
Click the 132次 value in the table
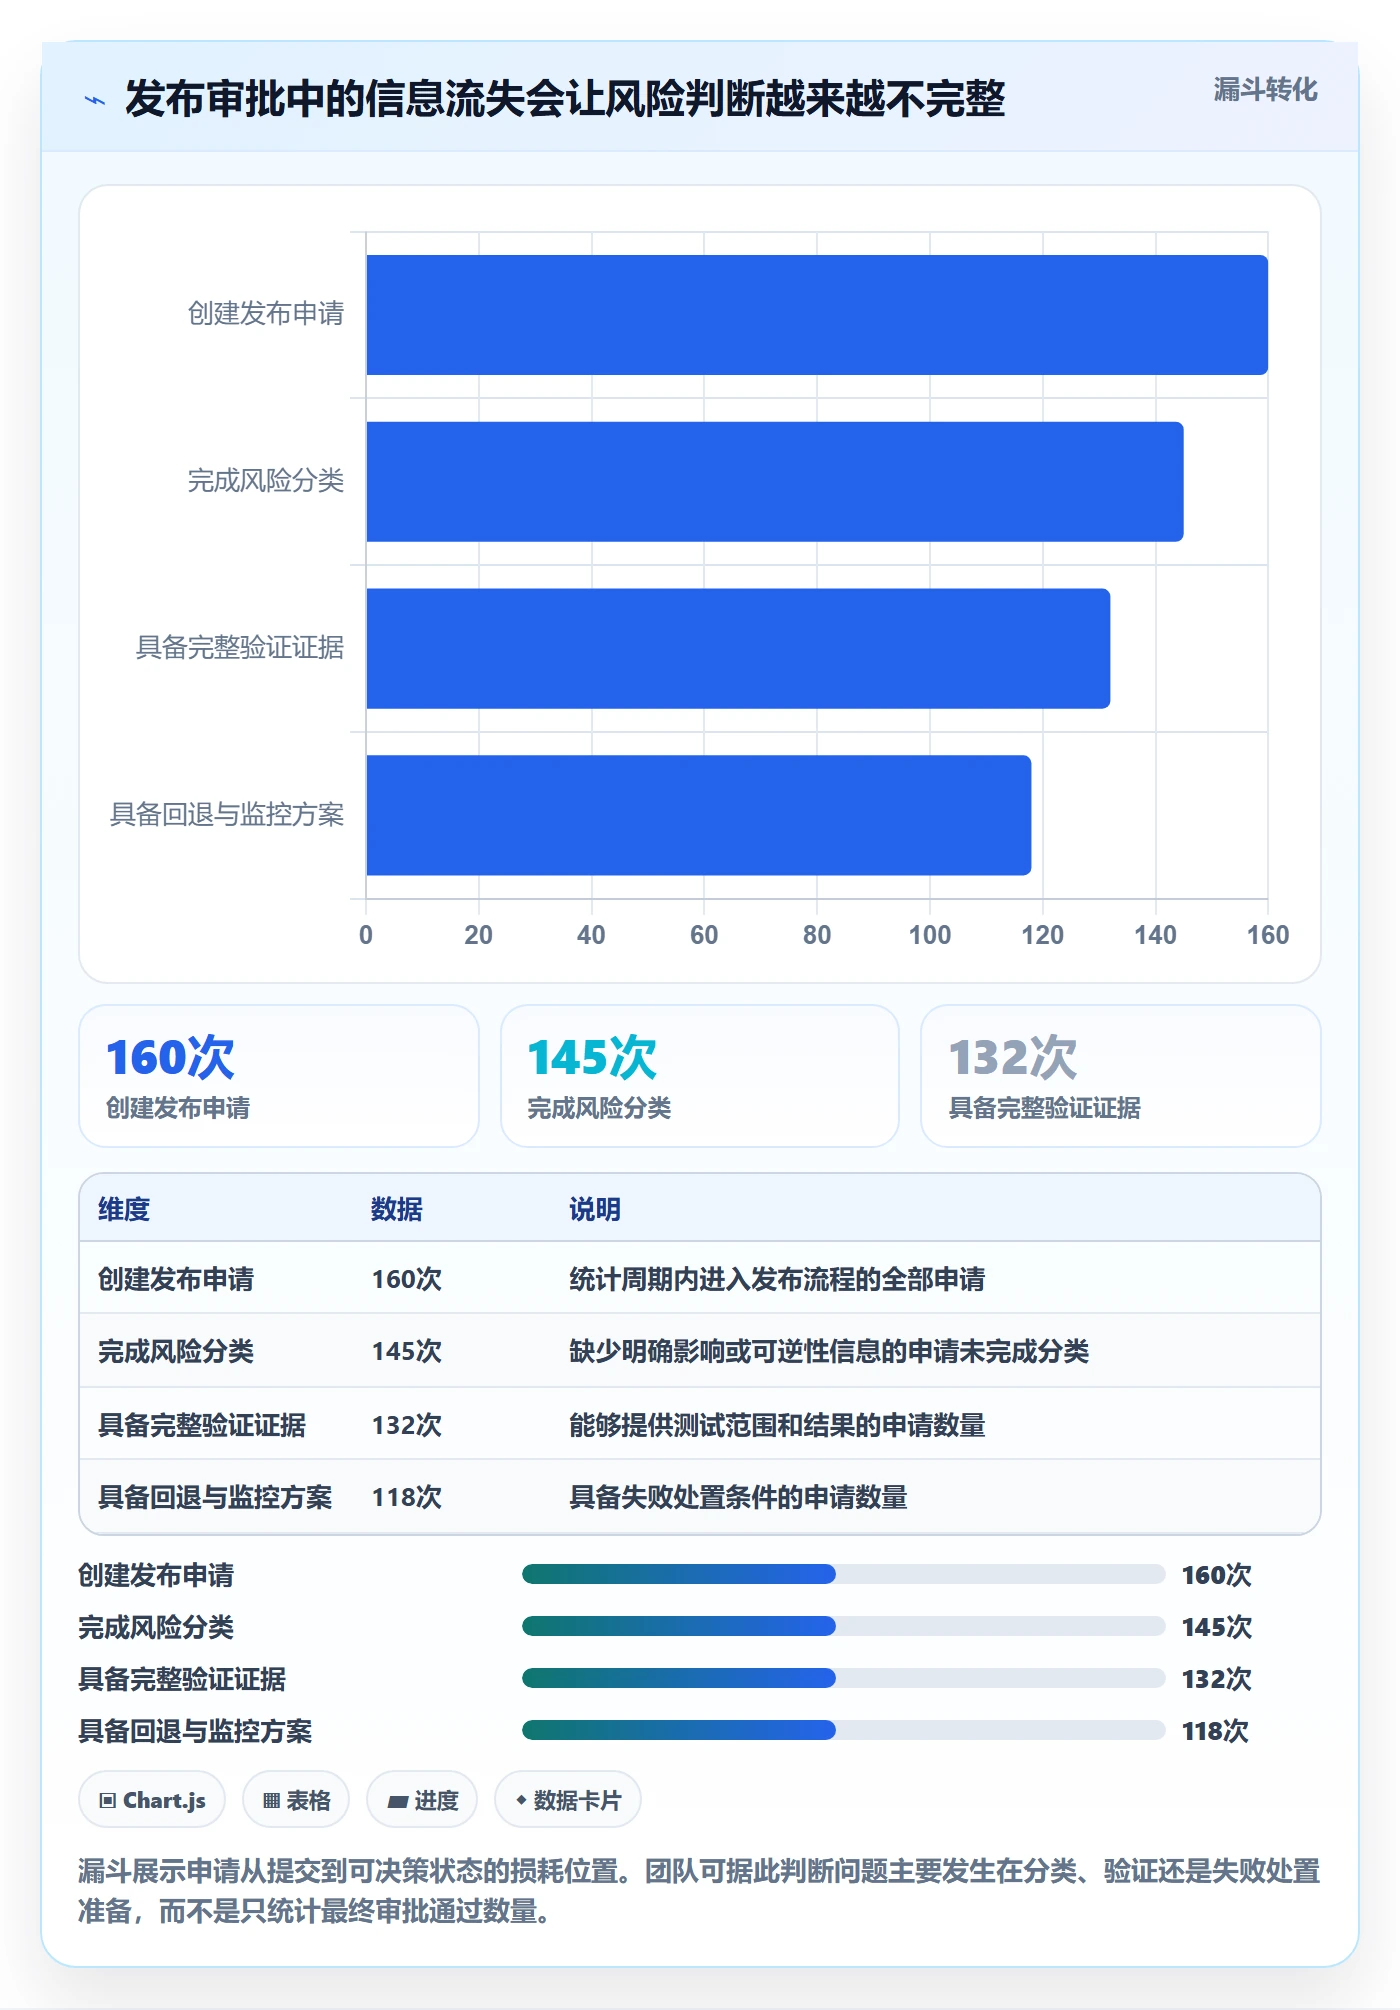point(407,1425)
